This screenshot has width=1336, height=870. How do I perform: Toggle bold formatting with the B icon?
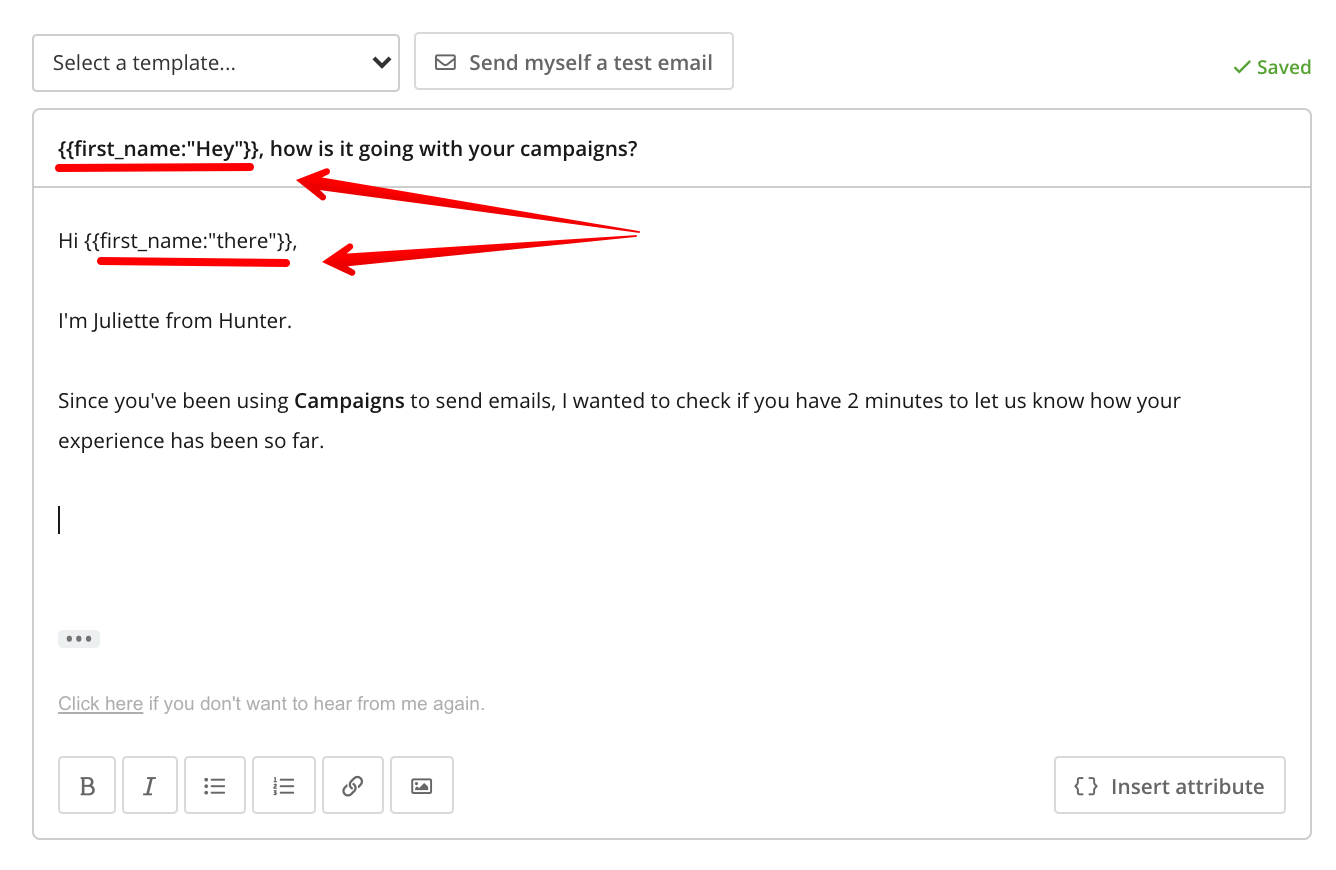click(86, 785)
